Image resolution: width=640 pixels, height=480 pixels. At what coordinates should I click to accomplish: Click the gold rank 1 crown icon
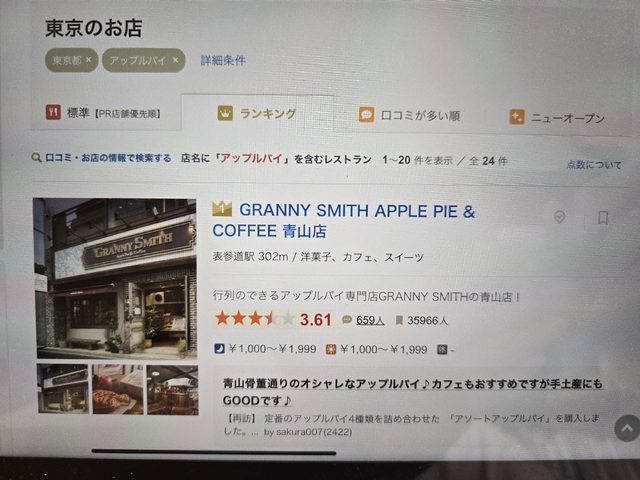(x=222, y=209)
